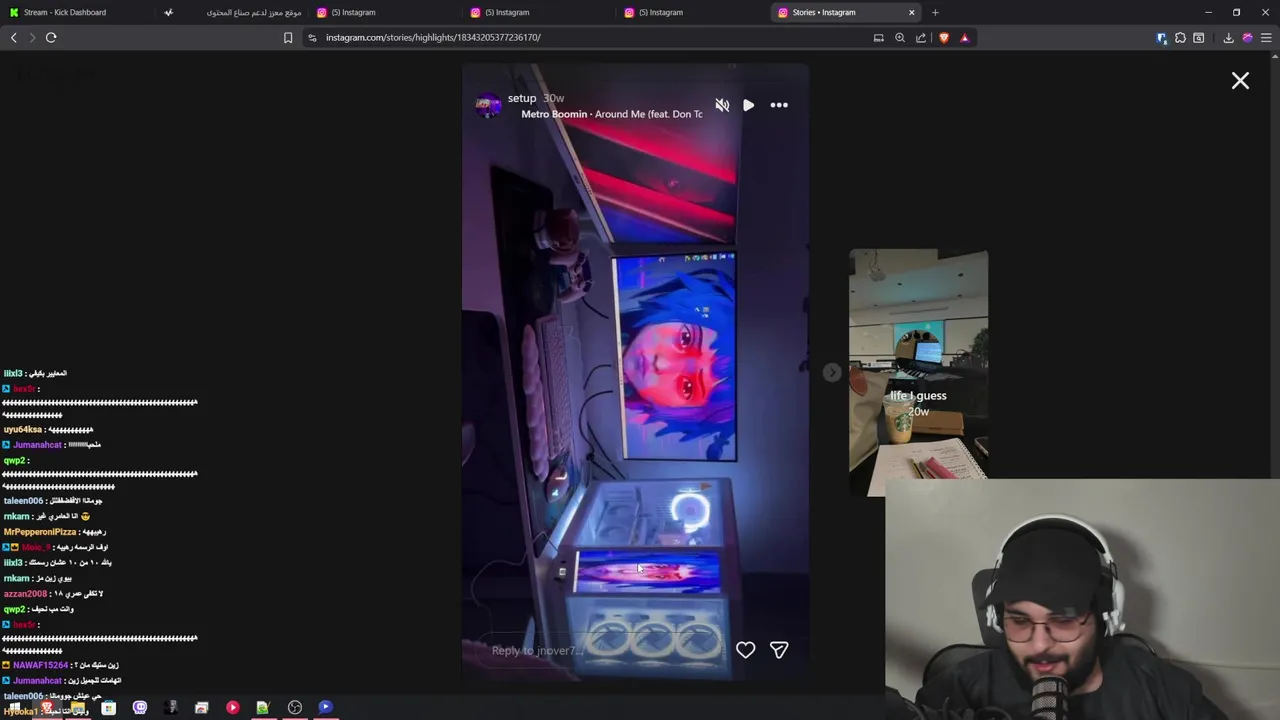The width and height of the screenshot is (1280, 720).
Task: Click chat user azzan2008
Action: [x=25, y=594]
